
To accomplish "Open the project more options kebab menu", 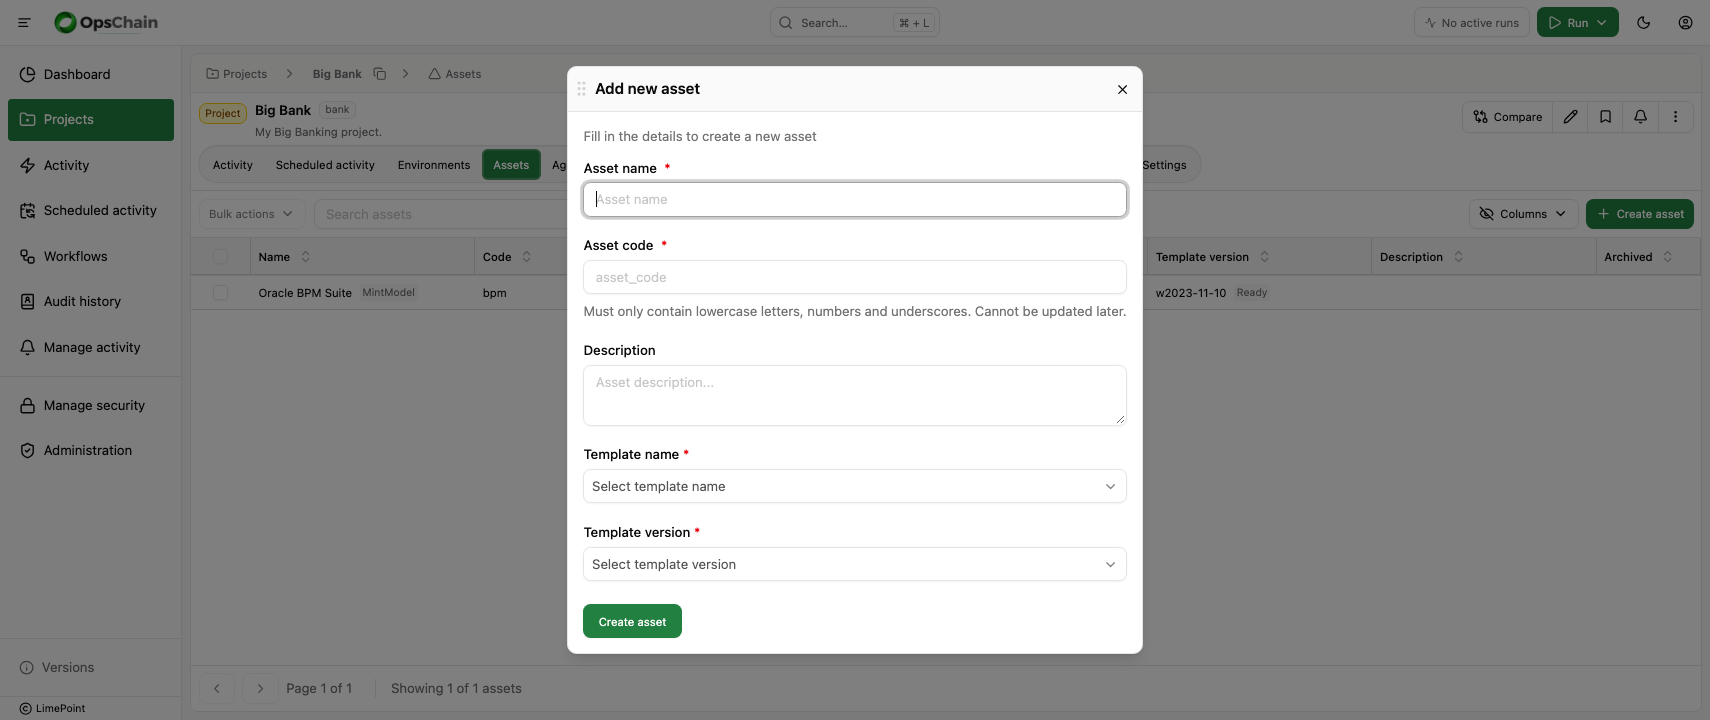I will click(1676, 117).
